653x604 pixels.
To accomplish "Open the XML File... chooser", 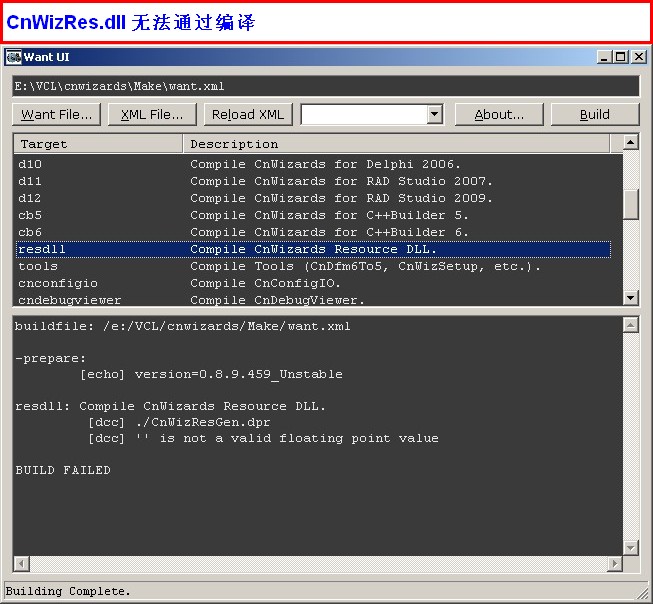I will point(152,114).
